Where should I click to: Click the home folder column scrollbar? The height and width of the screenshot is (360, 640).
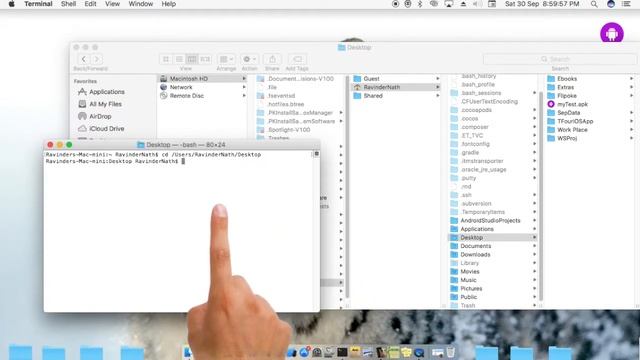(x=541, y=196)
